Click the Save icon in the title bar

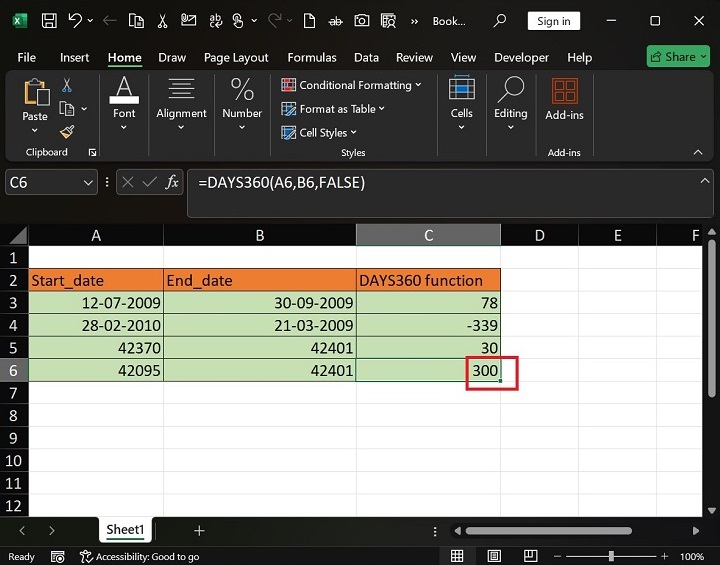(x=48, y=21)
